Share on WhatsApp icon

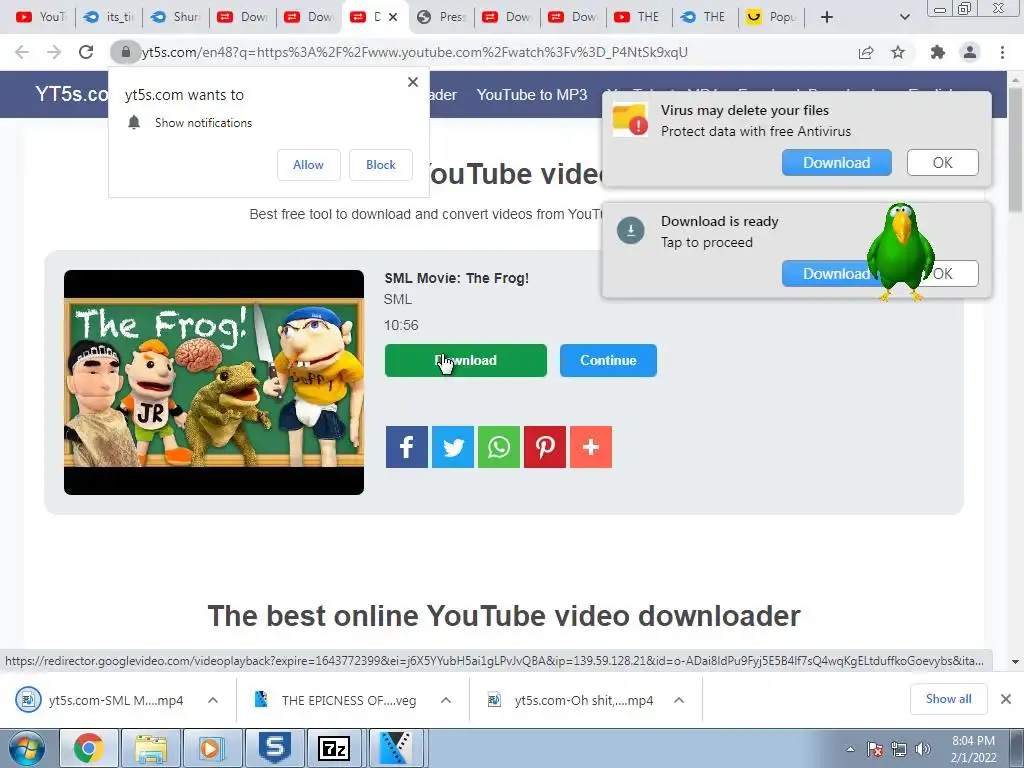499,447
